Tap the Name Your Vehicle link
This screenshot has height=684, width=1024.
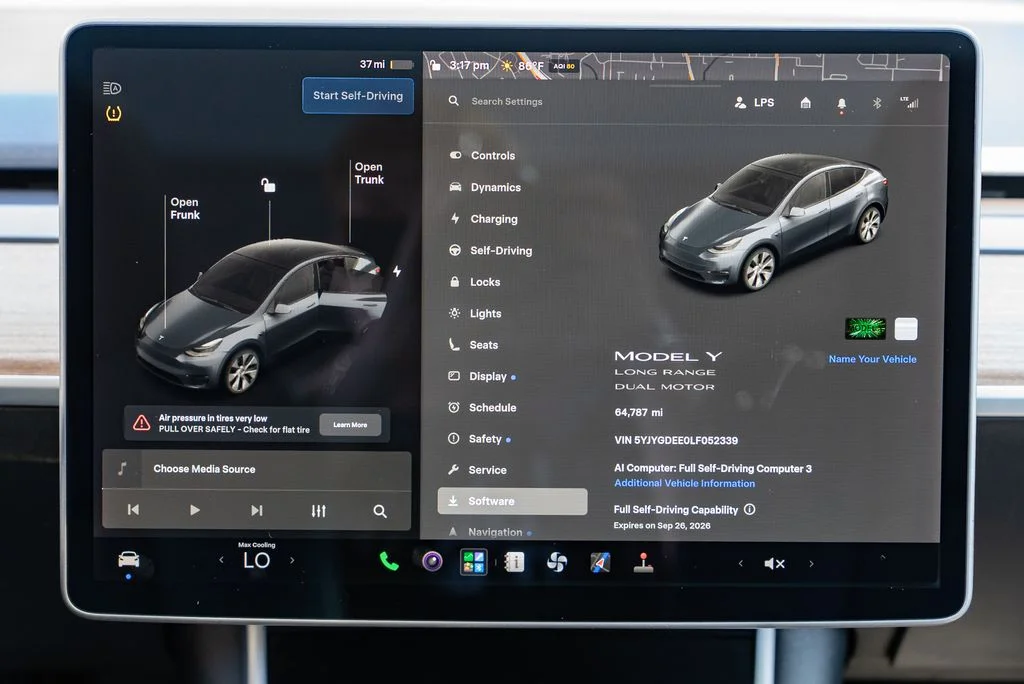(872, 359)
